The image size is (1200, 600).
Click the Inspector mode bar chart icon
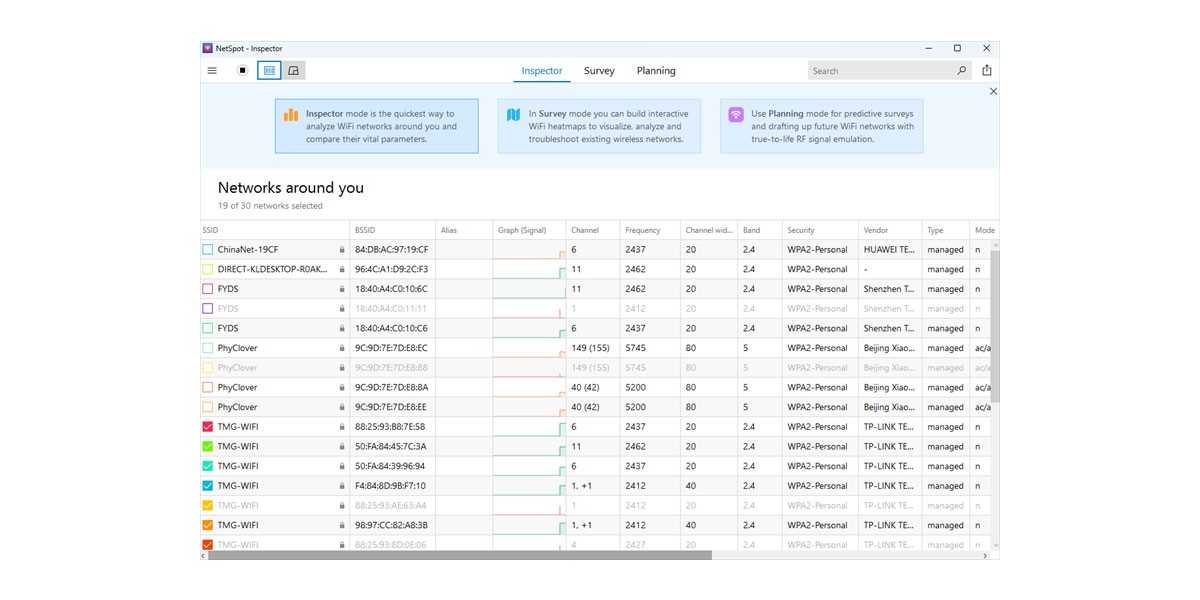[291, 115]
